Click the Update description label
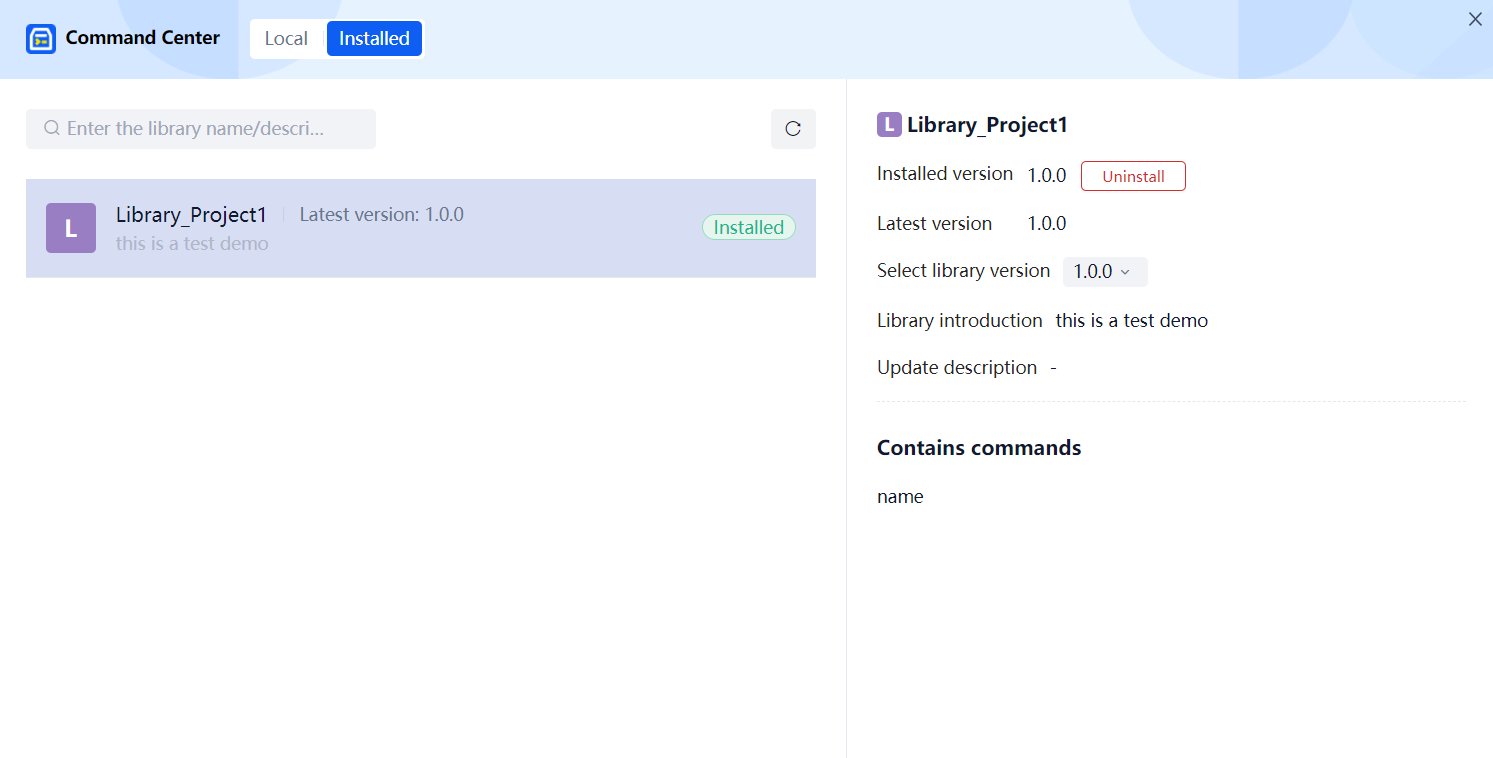Viewport: 1493px width, 758px height. pos(956,368)
